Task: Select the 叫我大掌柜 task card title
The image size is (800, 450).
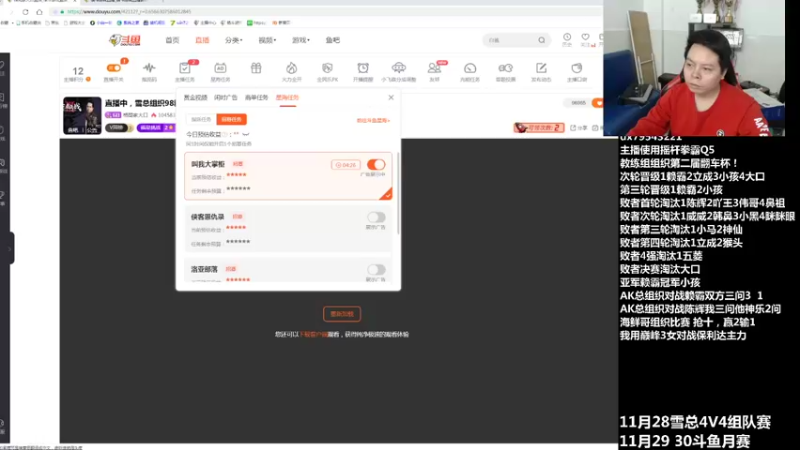Action: click(208, 164)
